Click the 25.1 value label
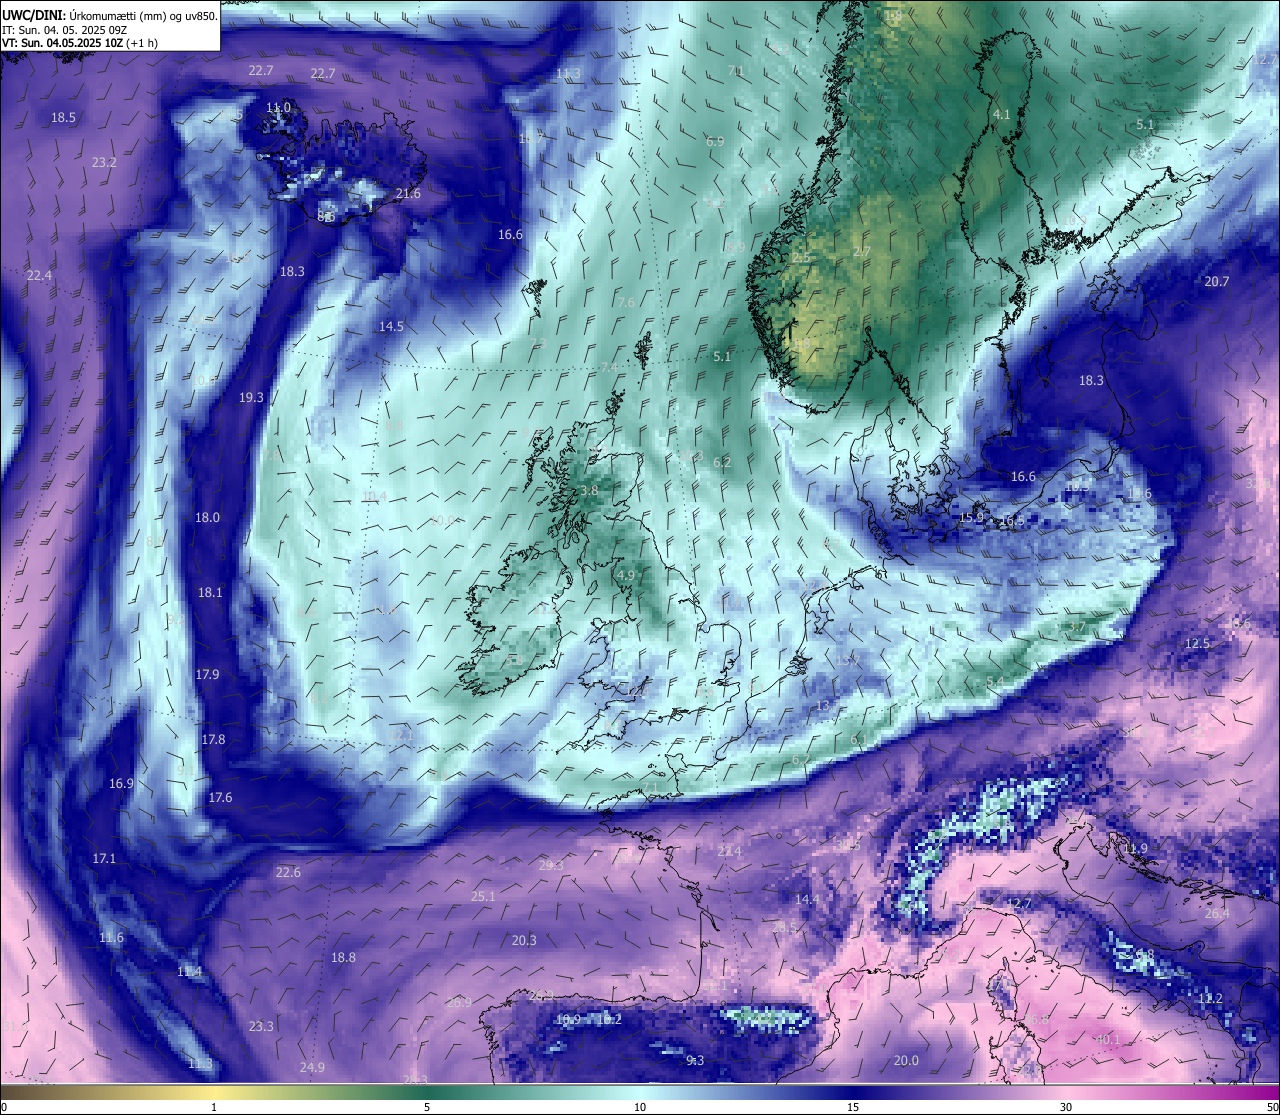Viewport: 1280px width, 1115px height. coord(483,897)
